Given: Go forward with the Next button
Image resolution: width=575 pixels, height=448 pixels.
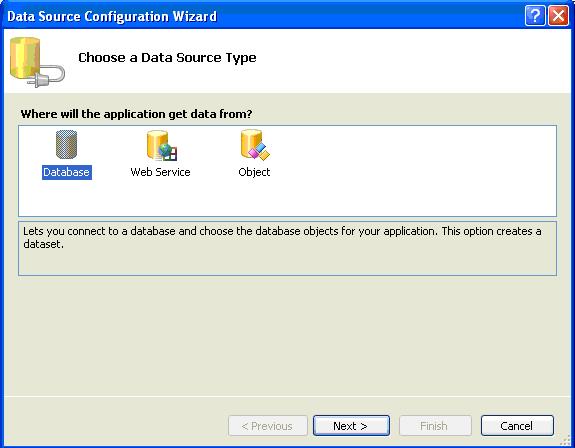Looking at the screenshot, I should coord(351,426).
